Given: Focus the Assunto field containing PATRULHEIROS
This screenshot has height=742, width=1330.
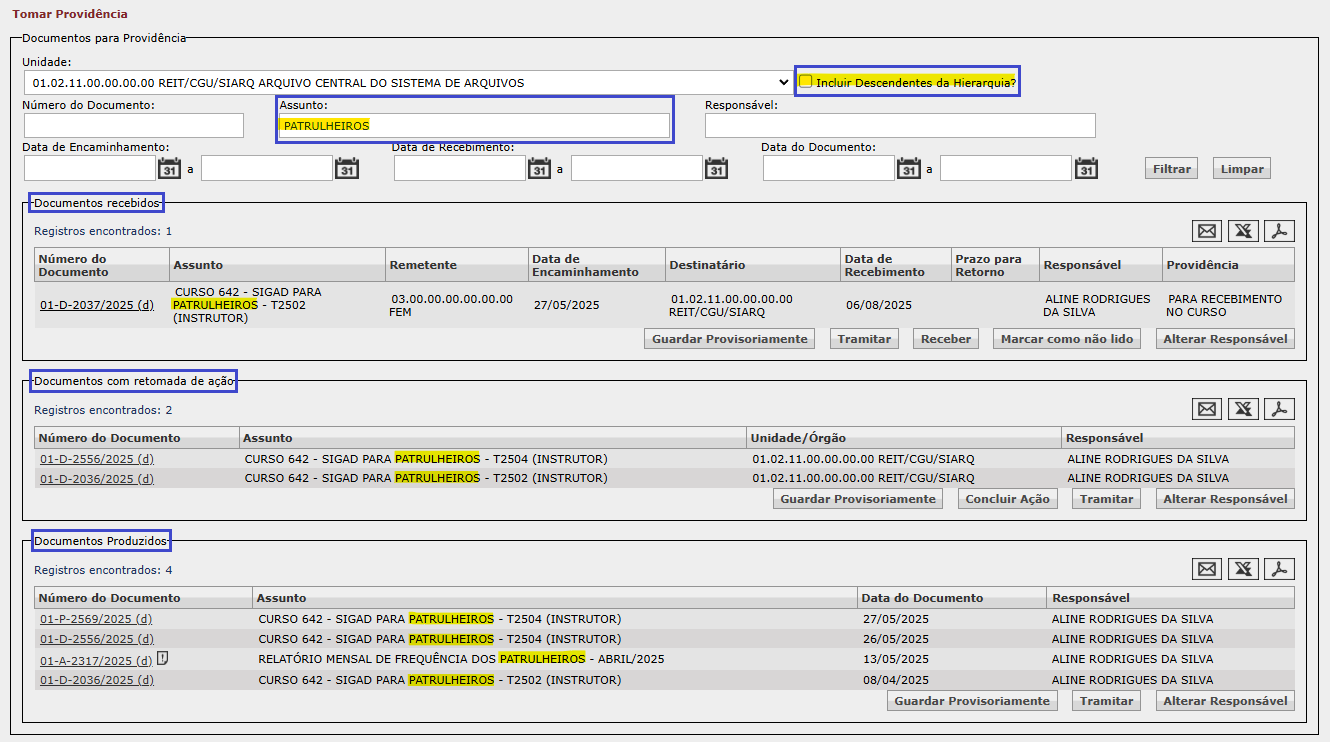Looking at the screenshot, I should (474, 126).
